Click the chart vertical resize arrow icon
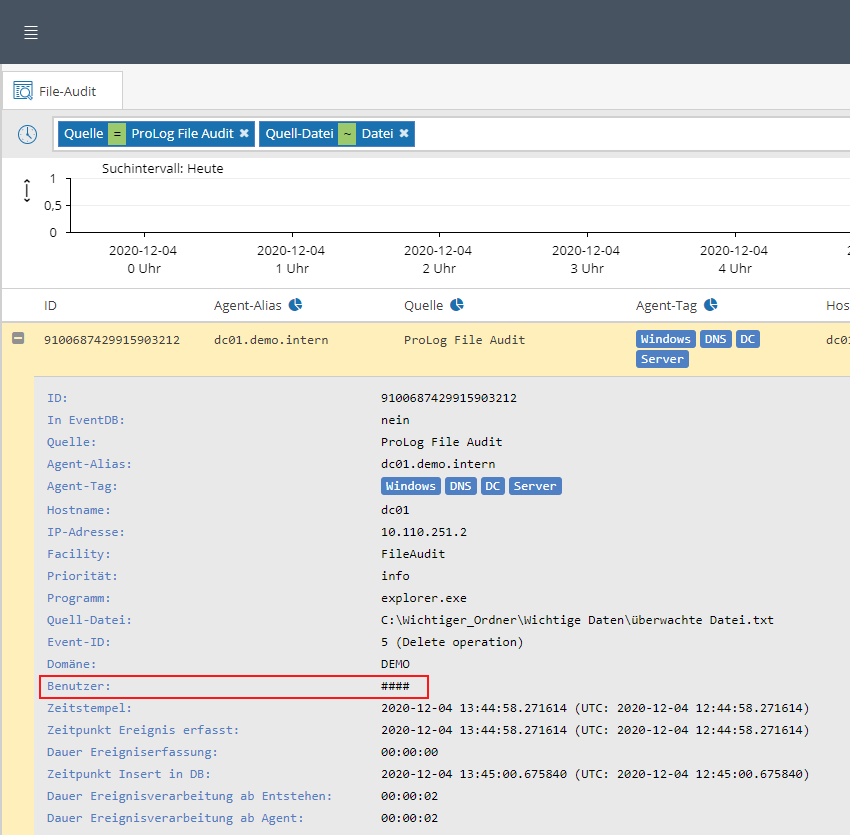 click(27, 191)
